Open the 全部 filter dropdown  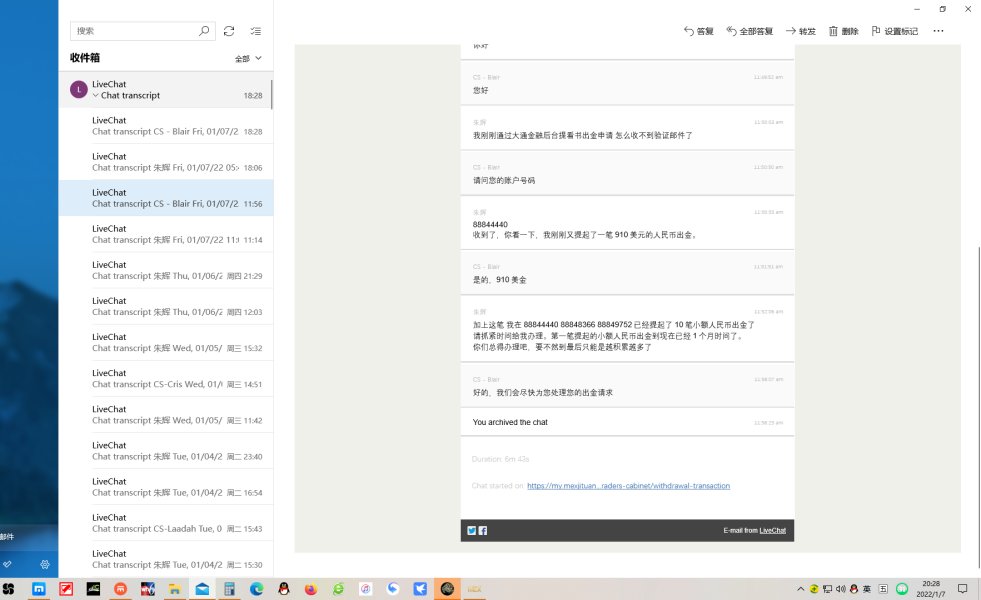(248, 58)
